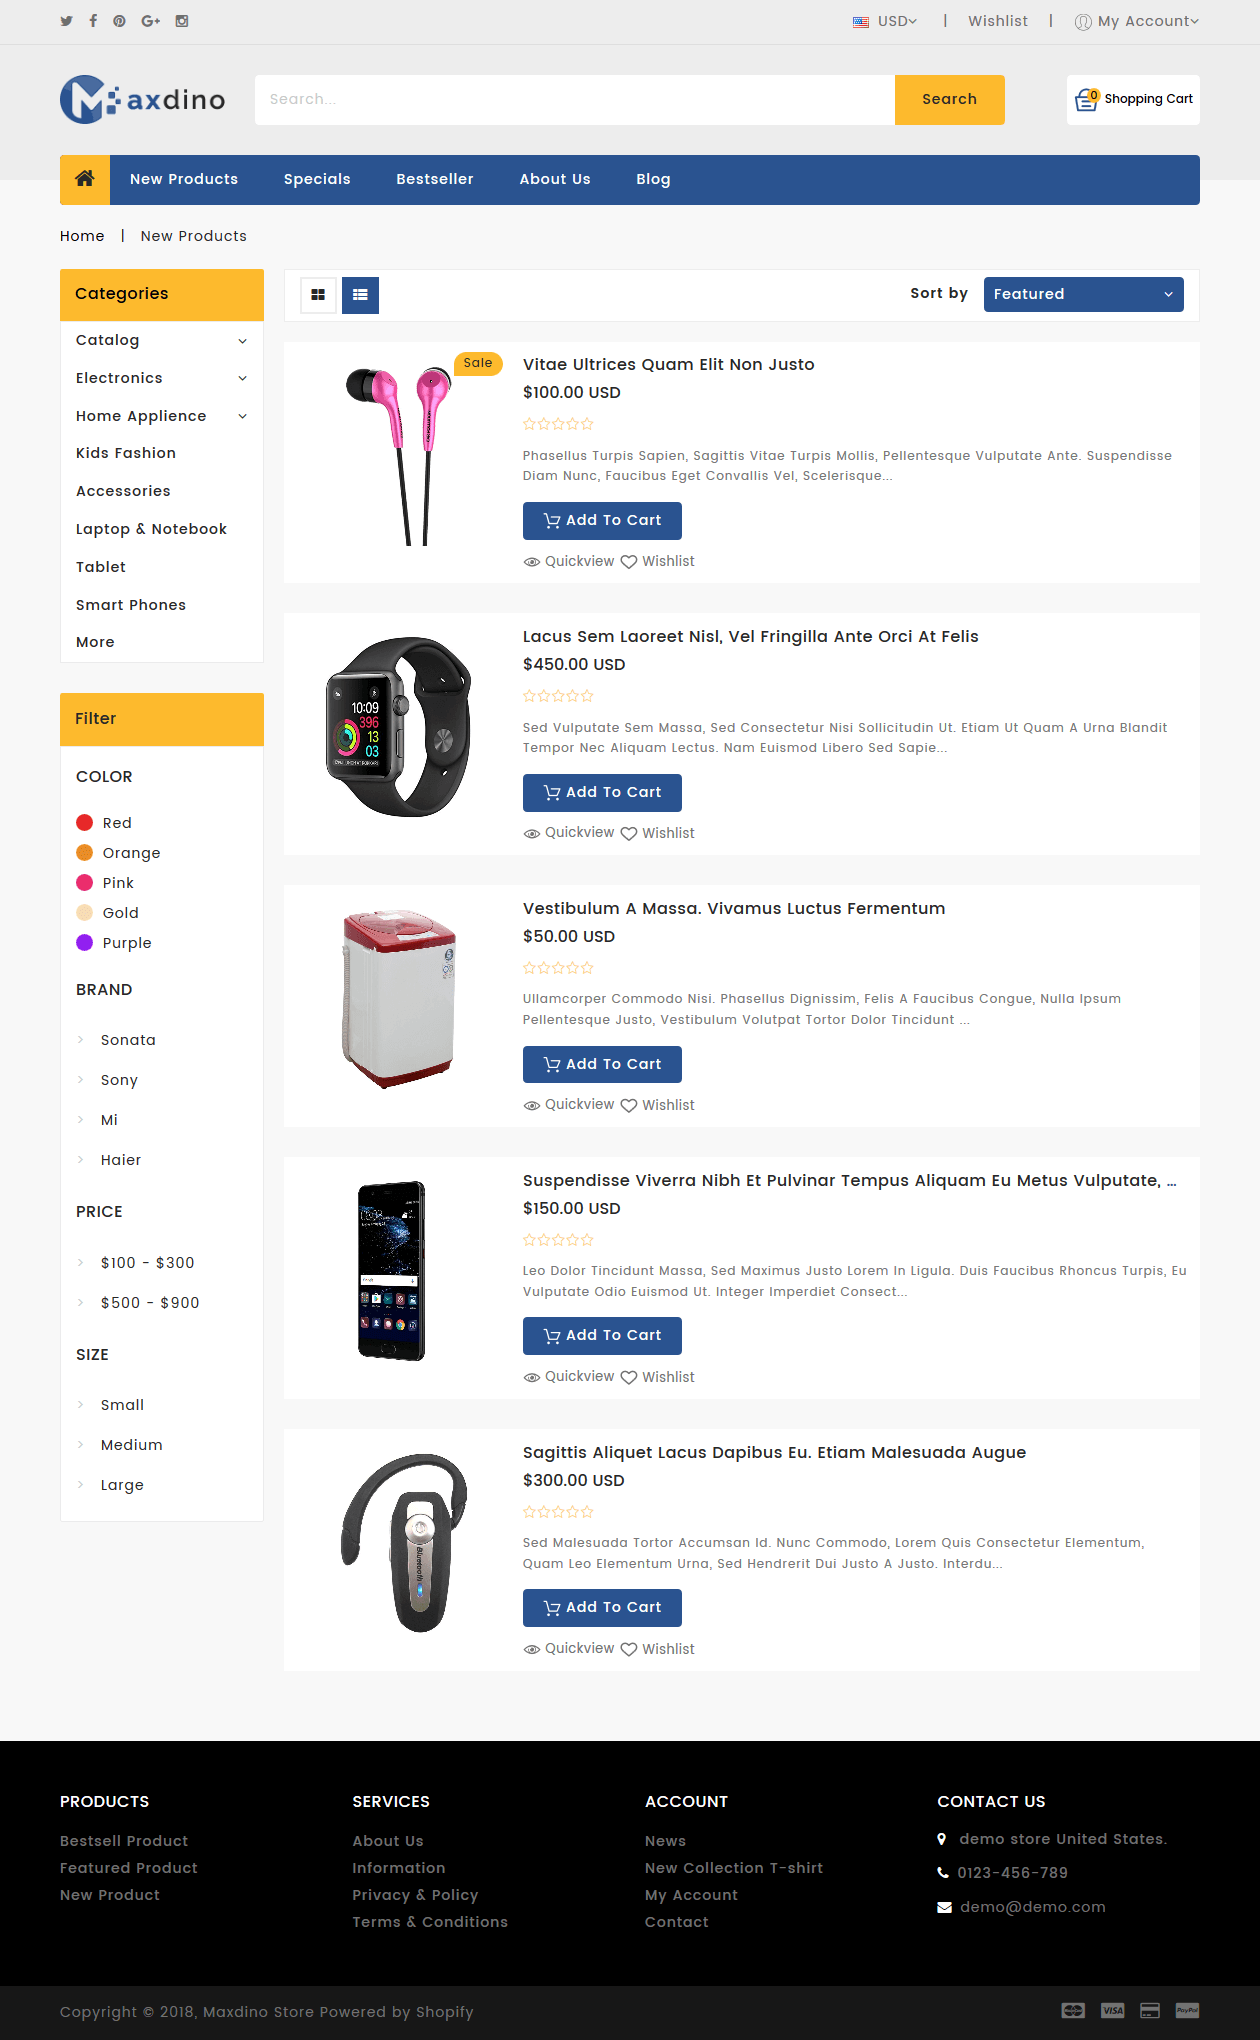The width and height of the screenshot is (1260, 2040).
Task: Open Quickview for the smartwatch product
Action: pos(569,833)
